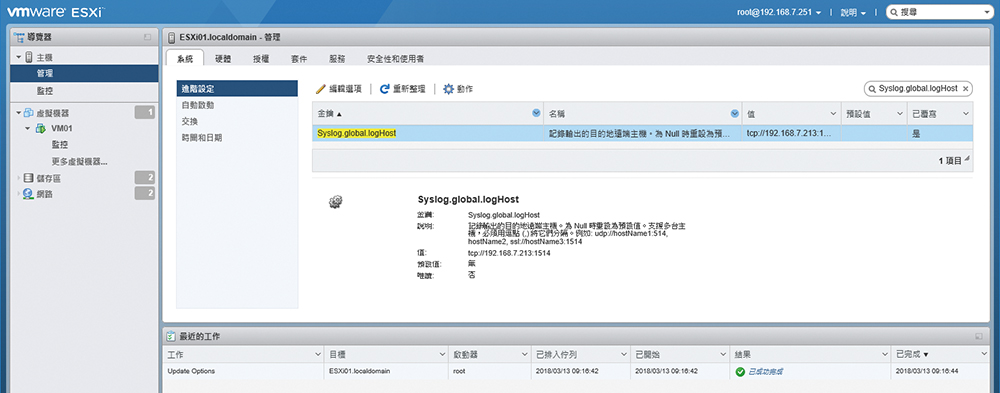Viewport: 1000px width, 393px height.
Task: Switch to the Hardware tab
Action: pyautogui.click(x=223, y=59)
